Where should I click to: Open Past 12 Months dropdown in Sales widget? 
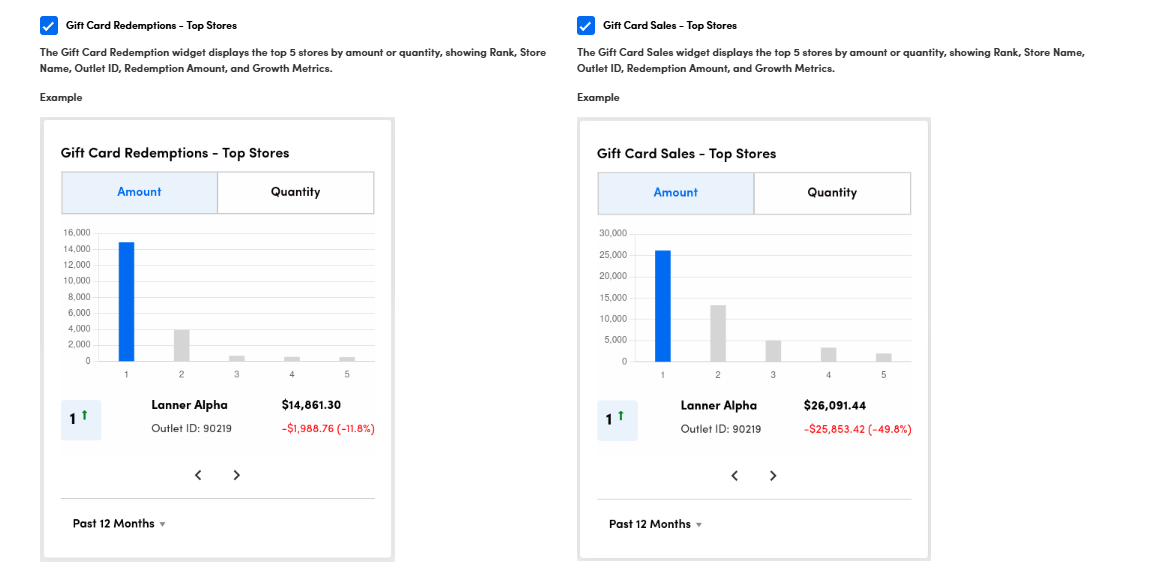pyautogui.click(x=655, y=524)
